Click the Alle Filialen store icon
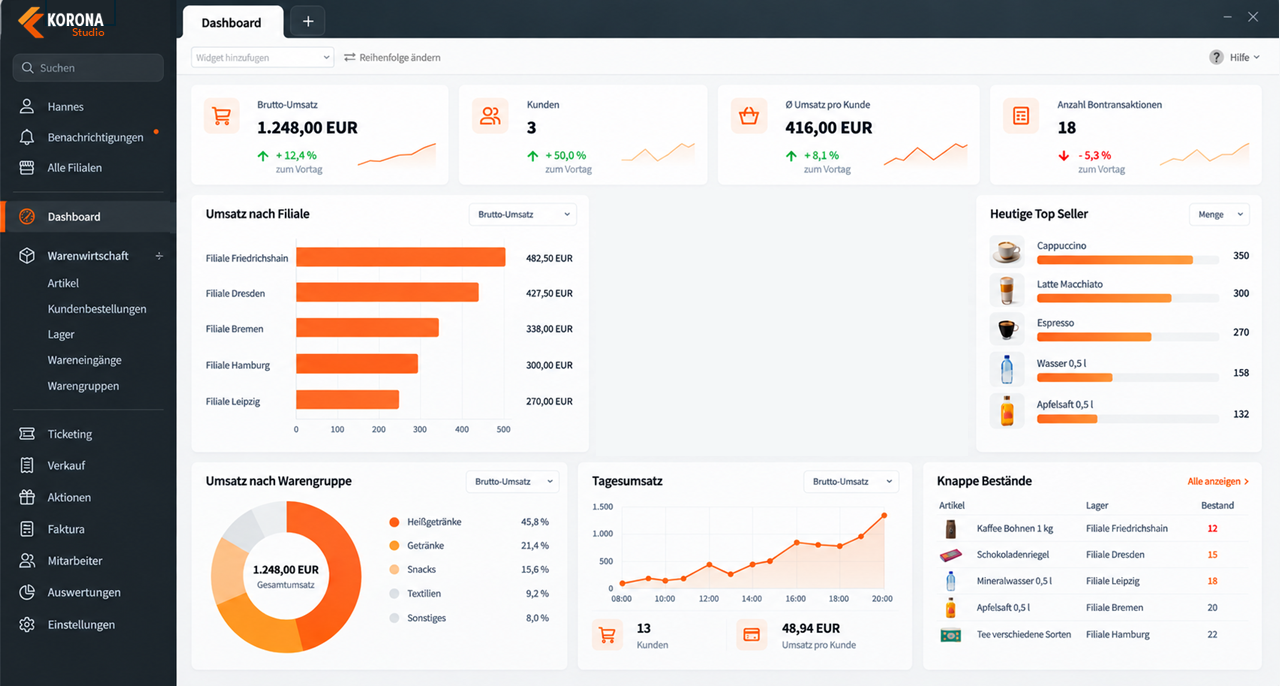Viewport: 1280px width, 686px height. coord(27,168)
